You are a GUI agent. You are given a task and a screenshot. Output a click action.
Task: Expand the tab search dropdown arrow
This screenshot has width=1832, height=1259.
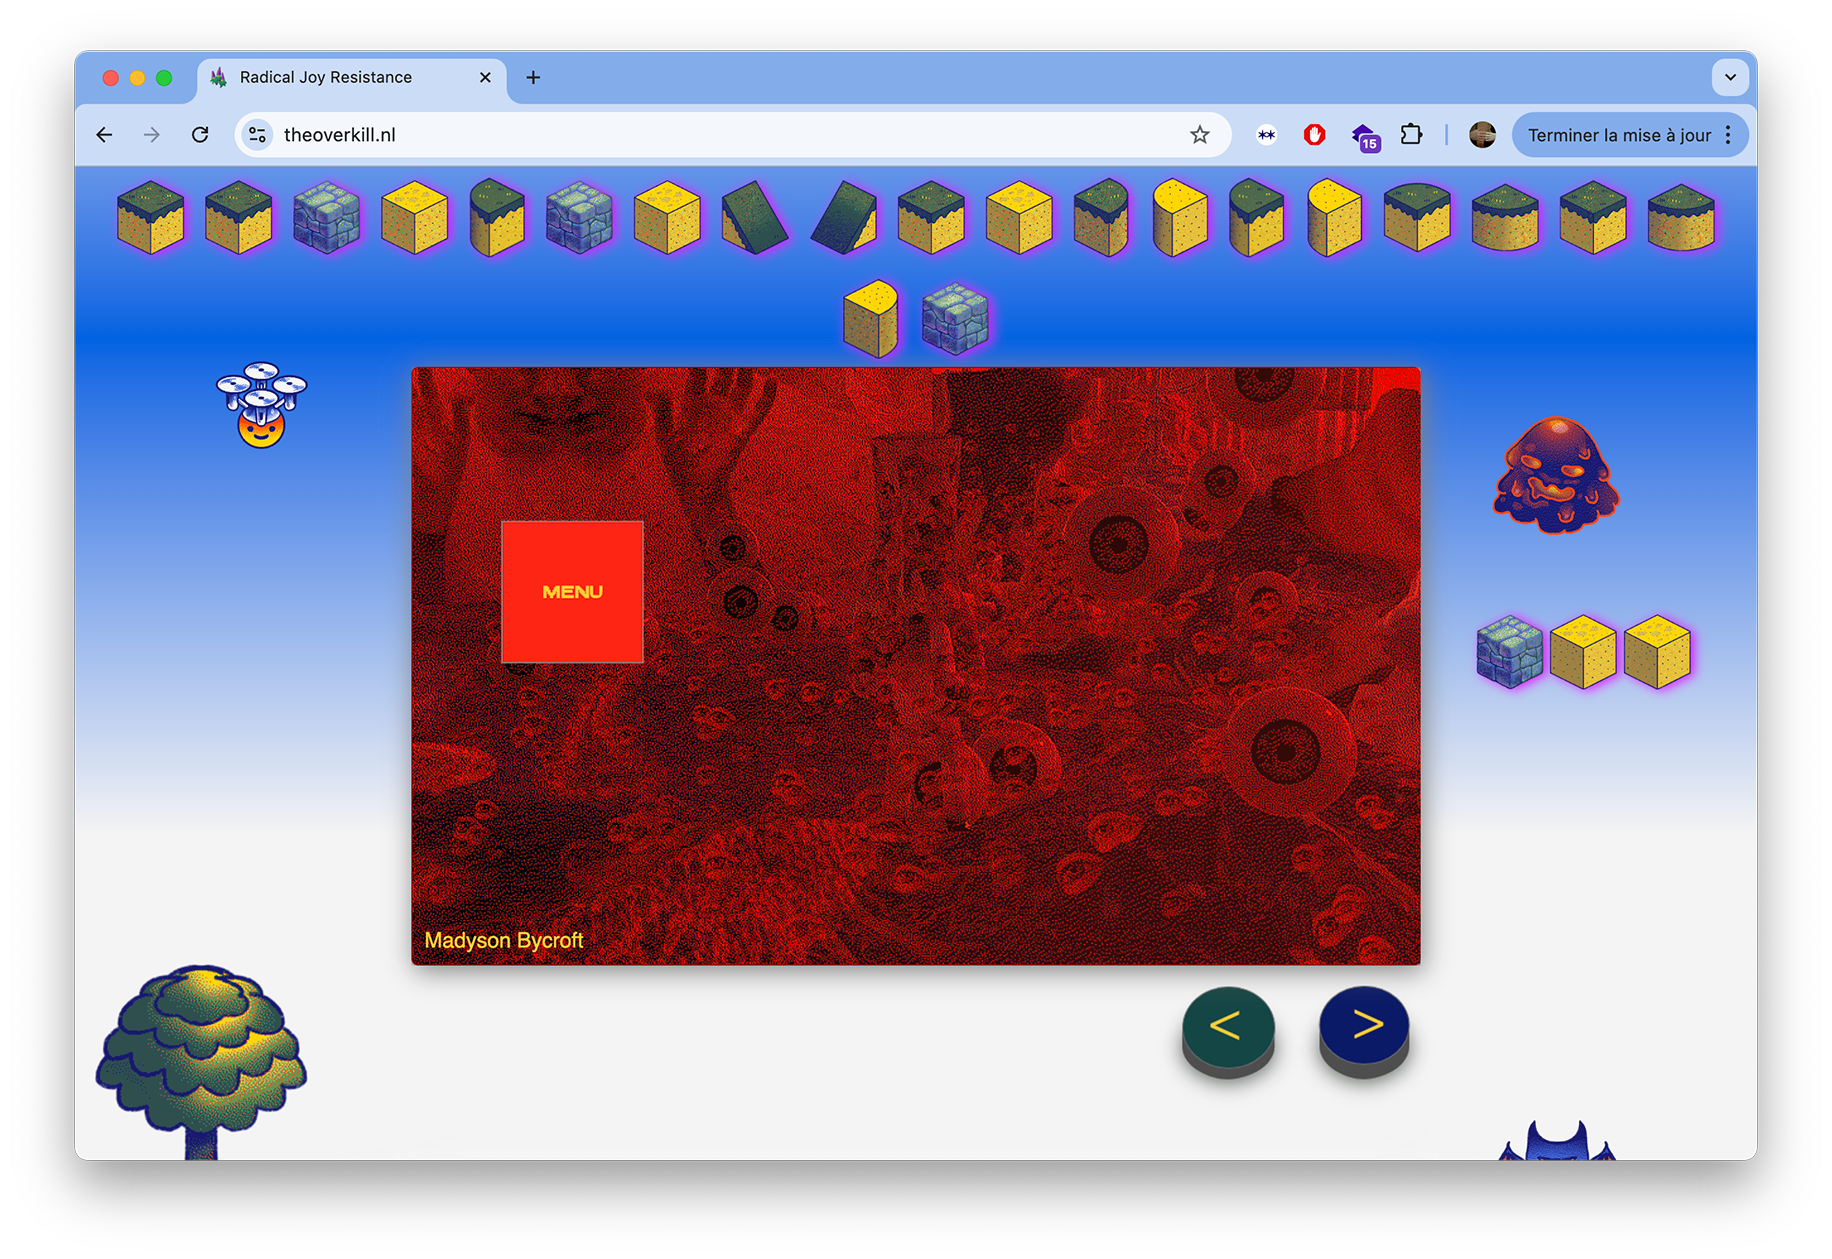1730,77
